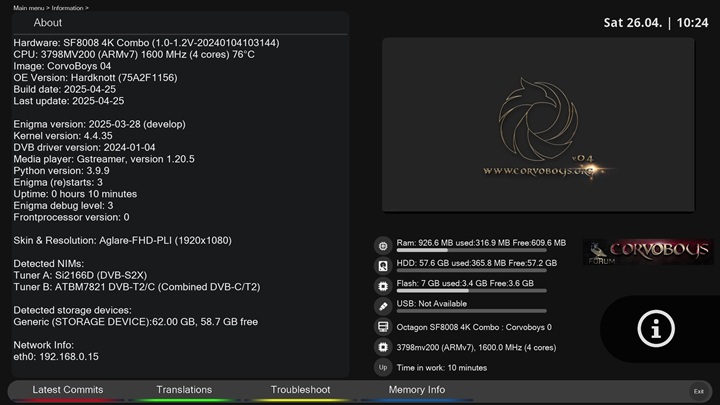
Task: Click the Kernel version: 4.4.35 line
Action: click(x=62, y=136)
